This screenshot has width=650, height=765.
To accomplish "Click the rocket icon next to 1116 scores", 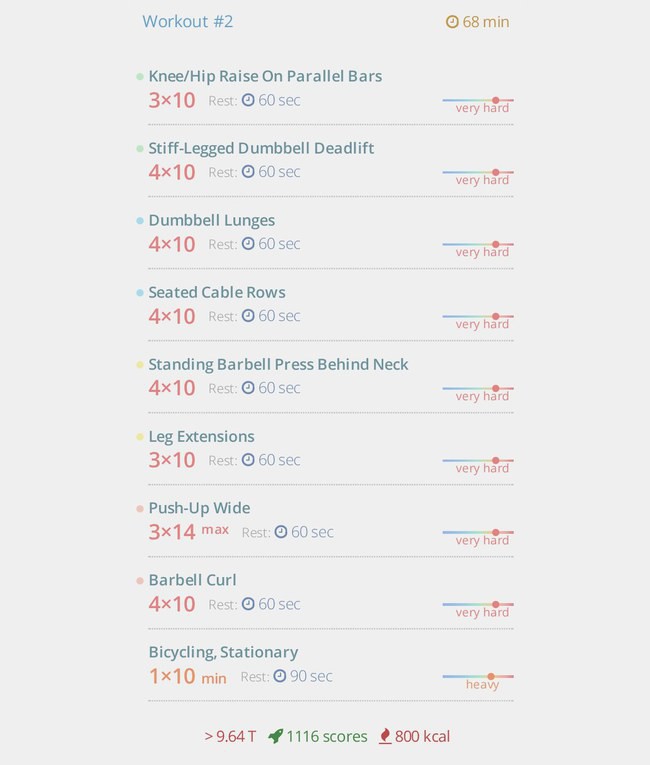I will (x=276, y=736).
